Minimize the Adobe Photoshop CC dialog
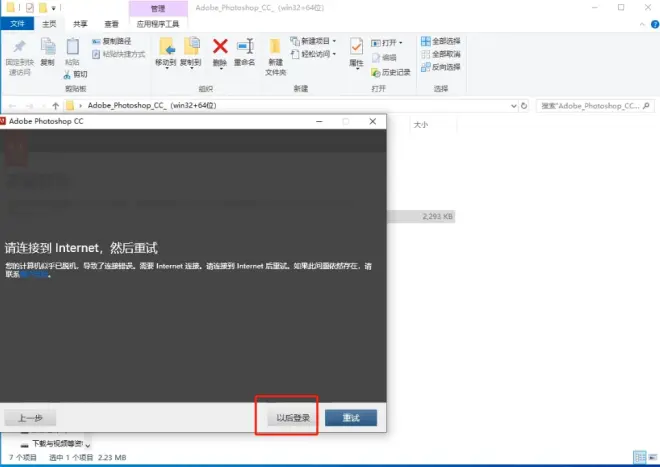This screenshot has width=660, height=467. (x=319, y=121)
